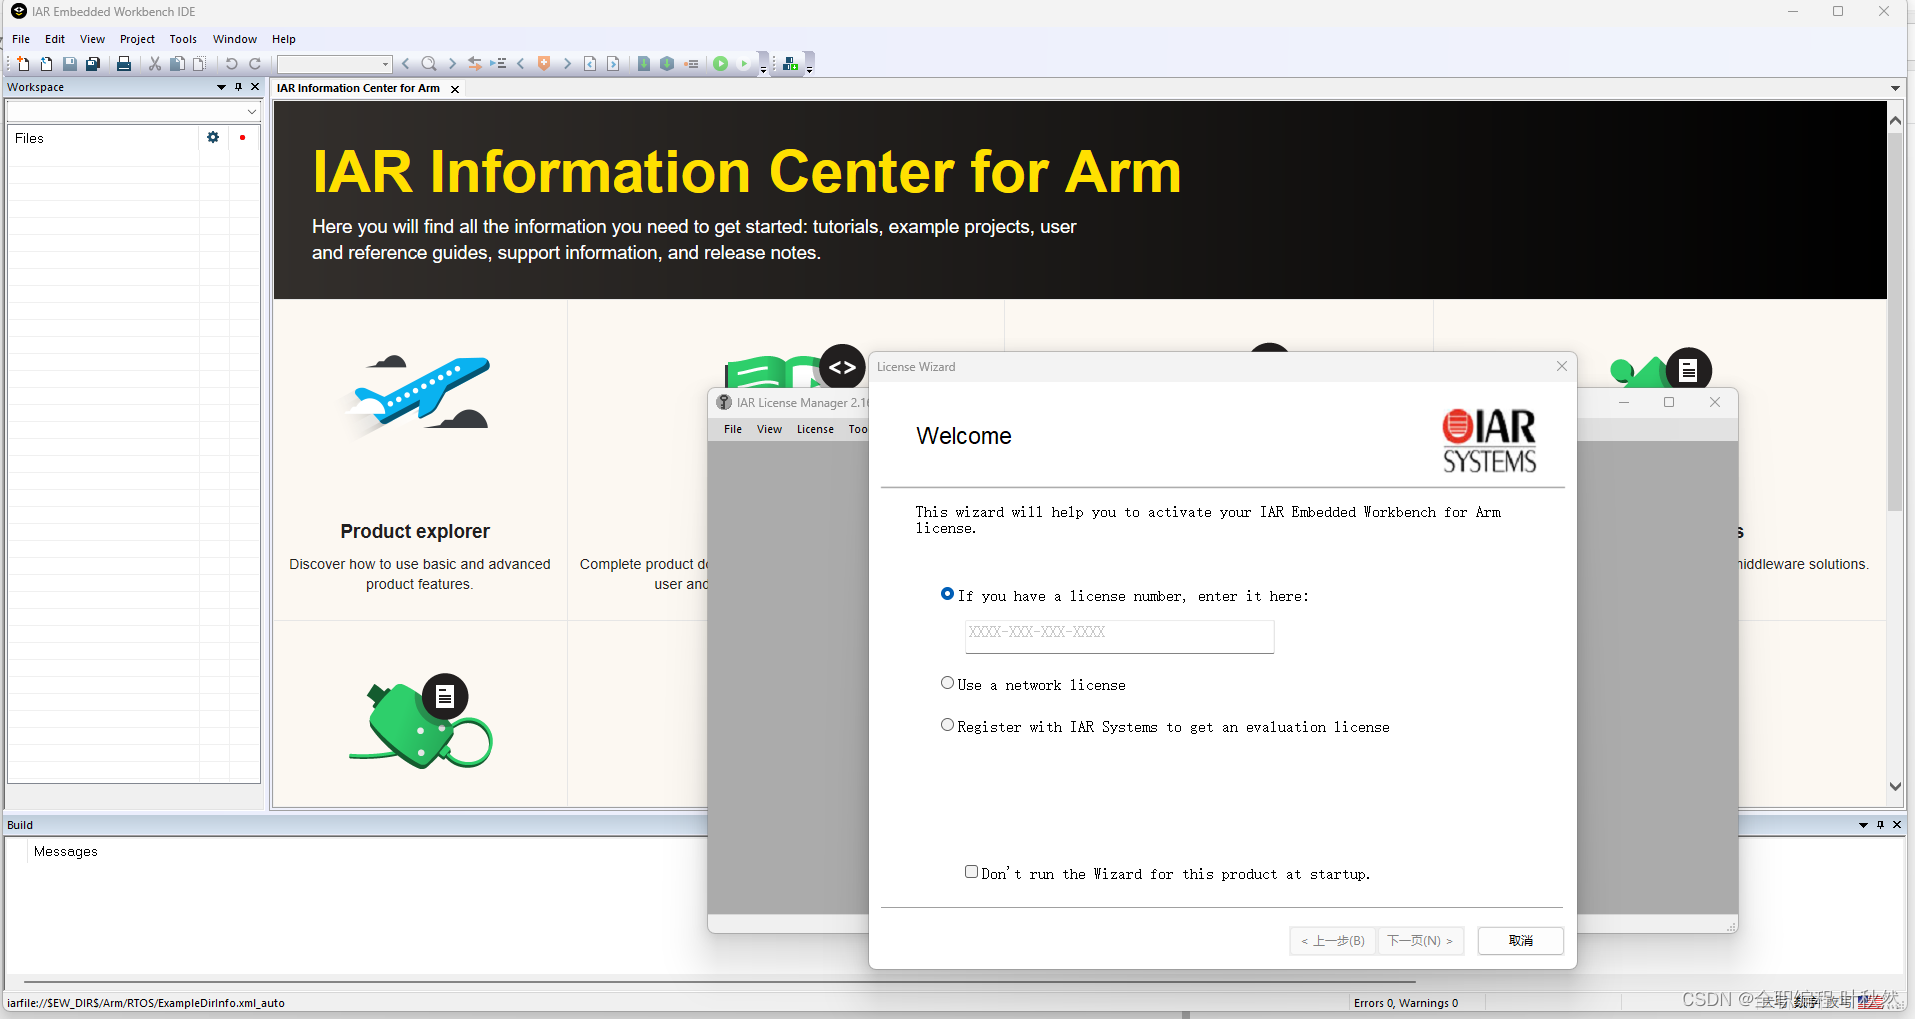Screen dimensions: 1915x1019
Task: Select Register for evaluation license option
Action: coord(947,725)
